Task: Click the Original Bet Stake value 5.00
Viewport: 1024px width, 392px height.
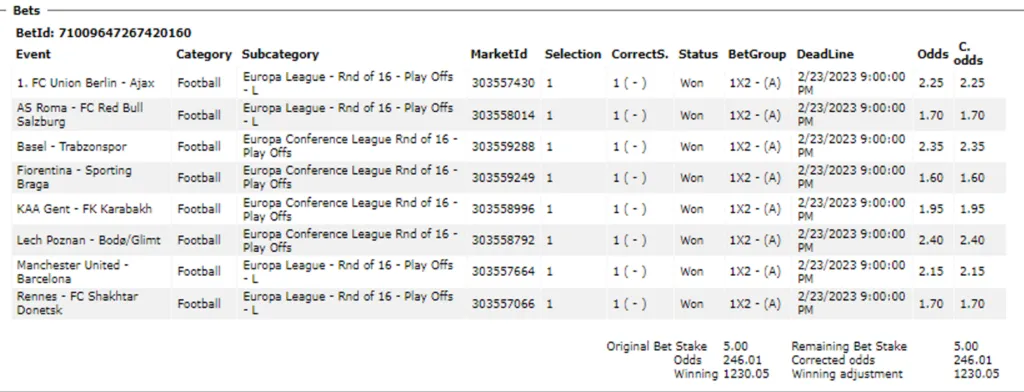Action: coord(735,346)
